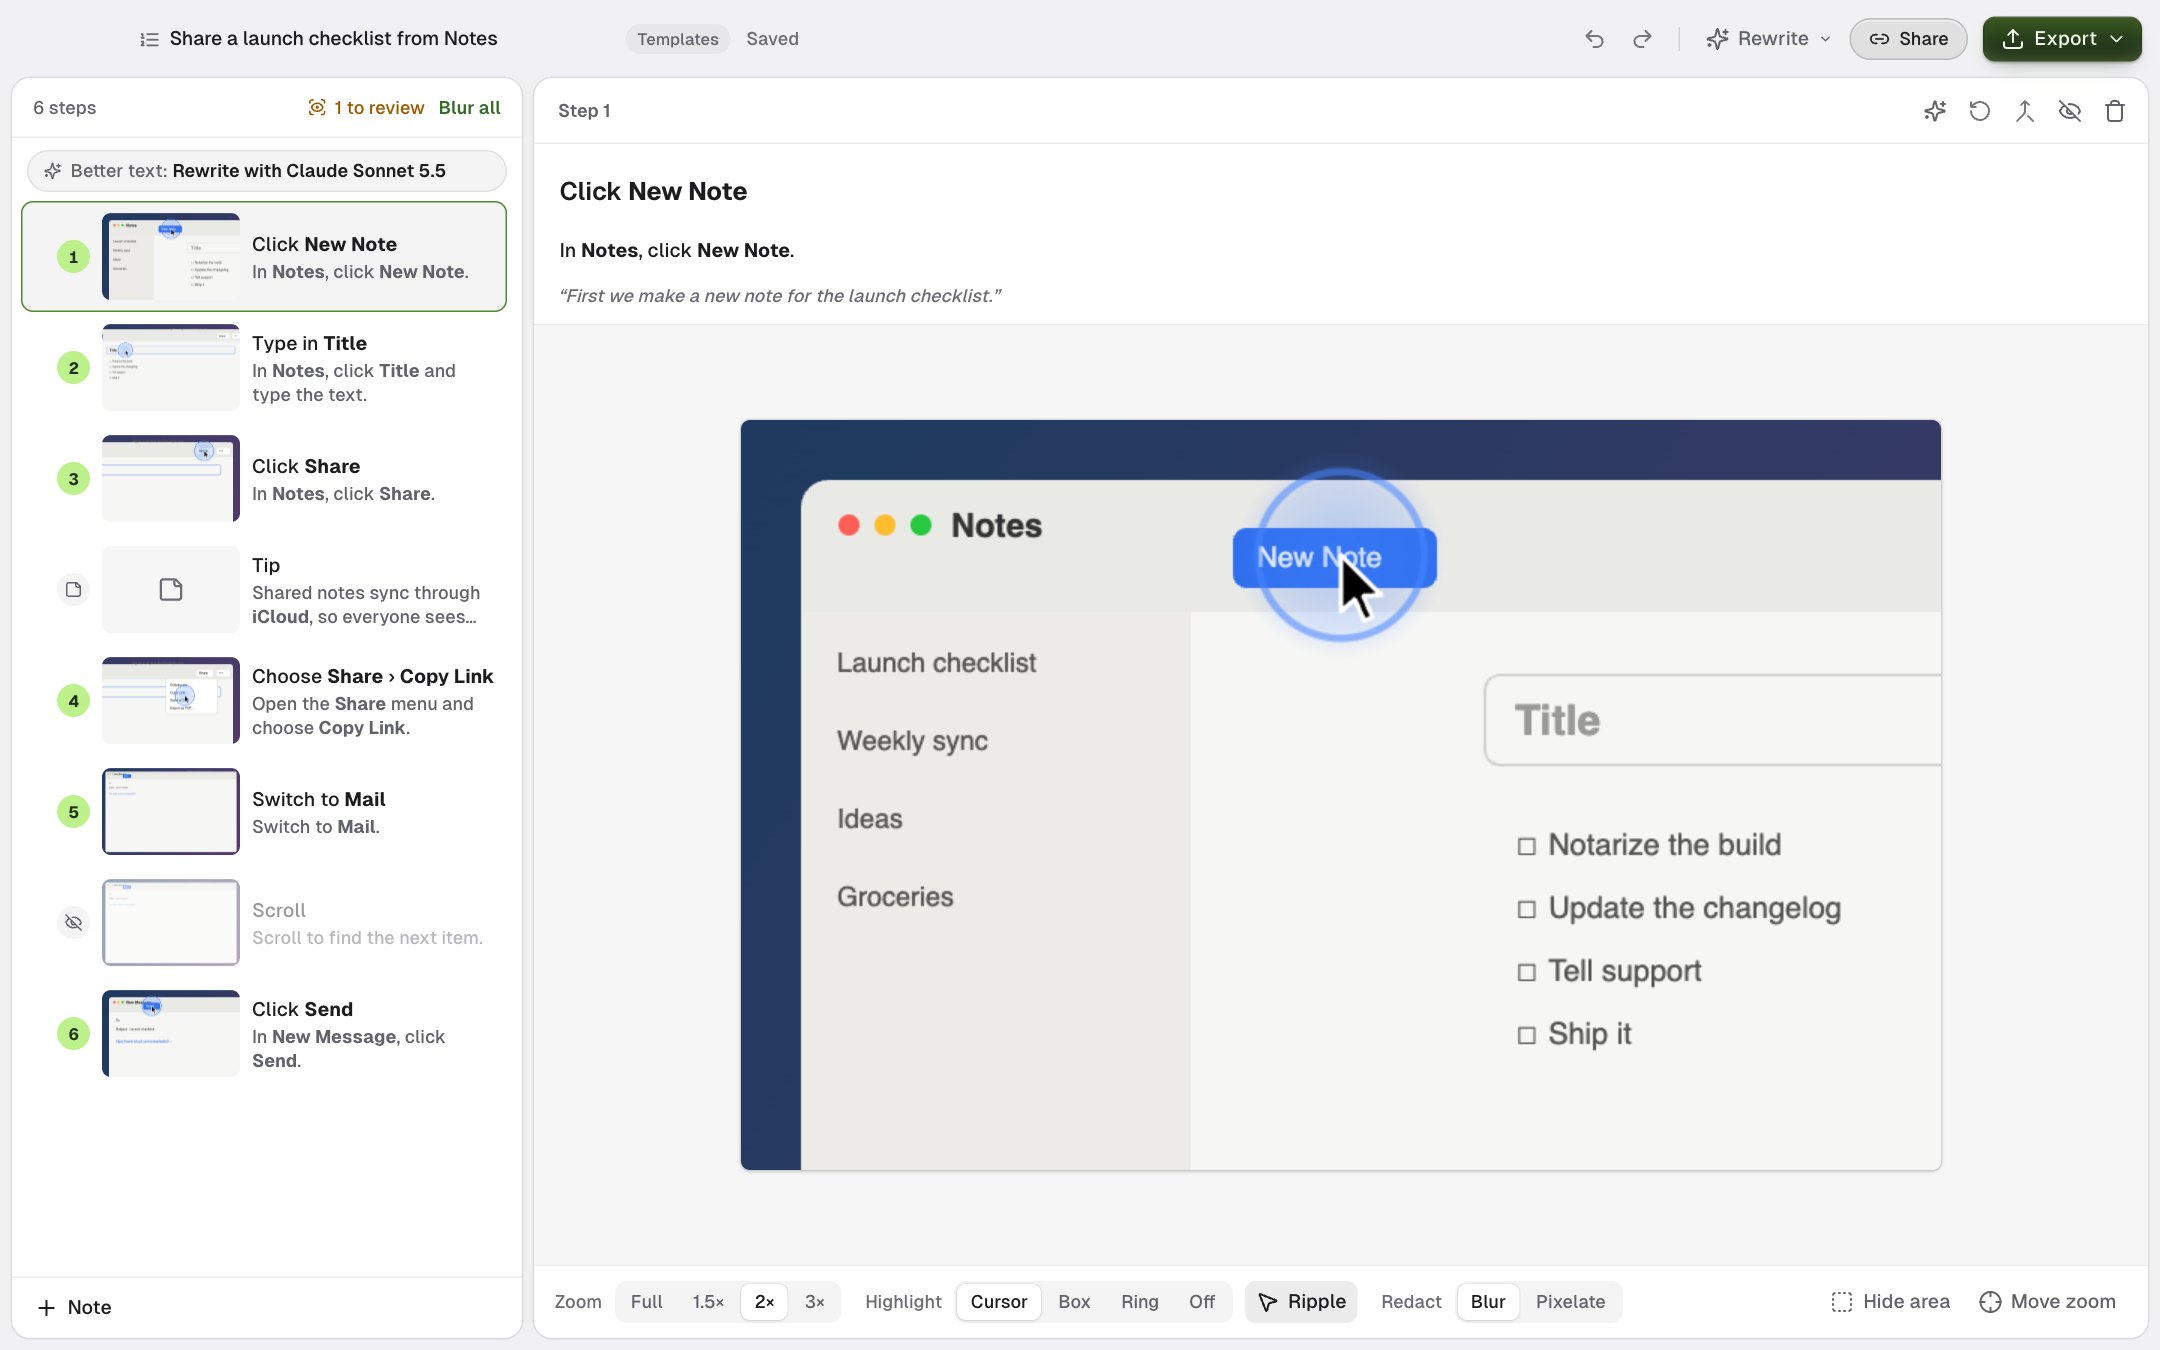
Task: Toggle the Ripple effect
Action: [1301, 1302]
